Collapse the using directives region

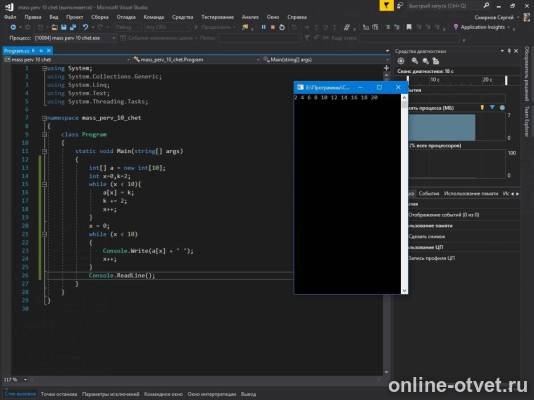click(45, 68)
